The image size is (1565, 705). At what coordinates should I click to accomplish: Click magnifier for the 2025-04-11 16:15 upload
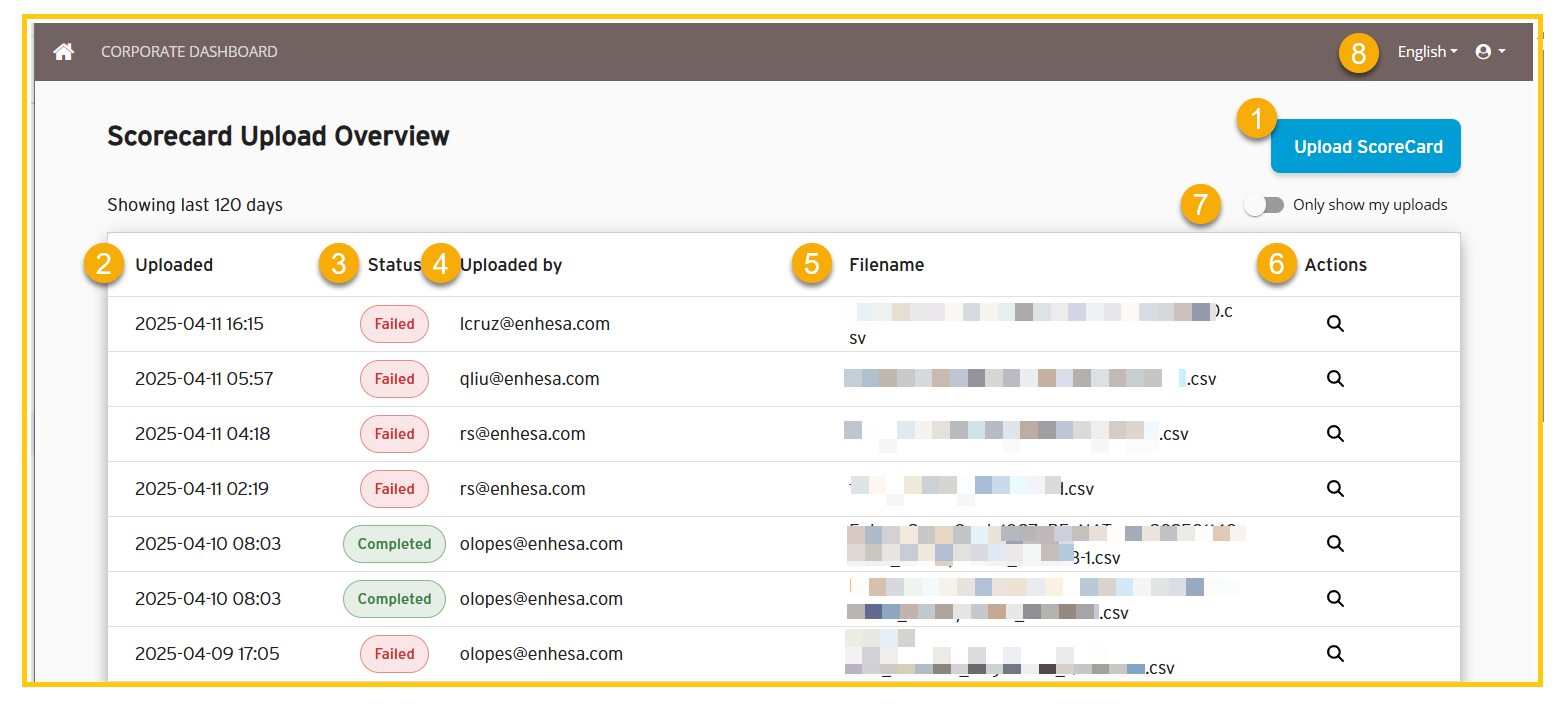pyautogui.click(x=1335, y=323)
